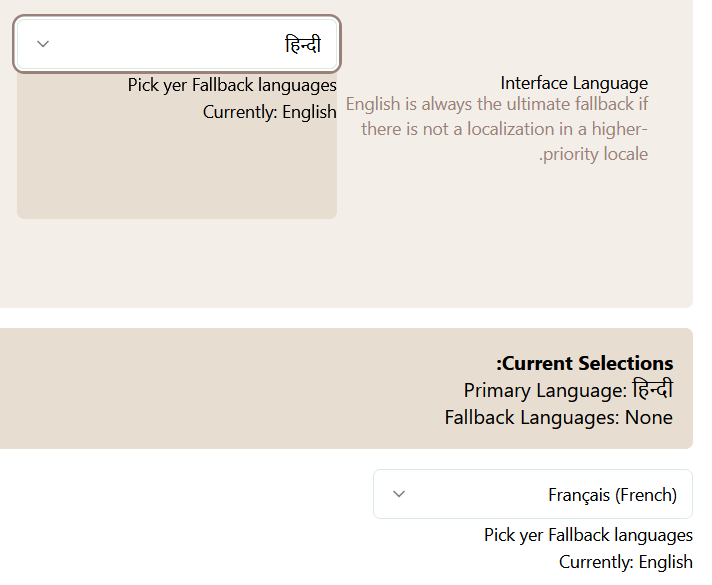Click the हिन्दी value beside "Primary Language"
712x585 pixels.
652,390
